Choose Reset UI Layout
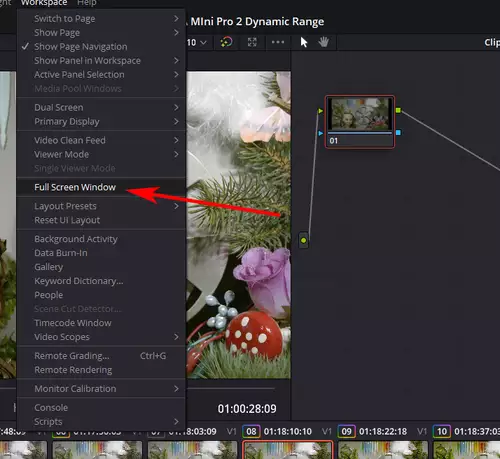 click(101, 220)
